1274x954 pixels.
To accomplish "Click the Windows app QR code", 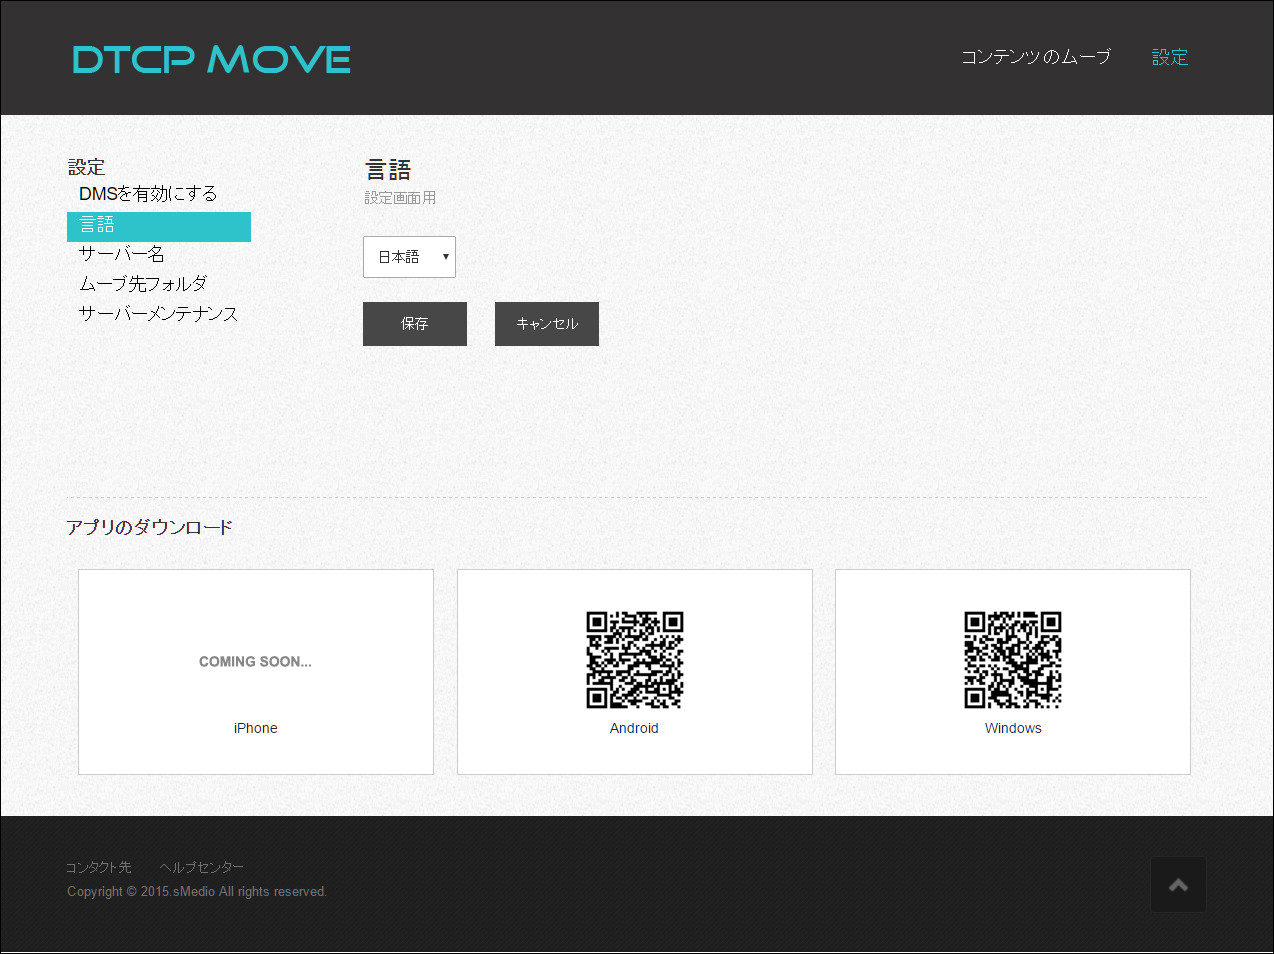I will point(1012,659).
